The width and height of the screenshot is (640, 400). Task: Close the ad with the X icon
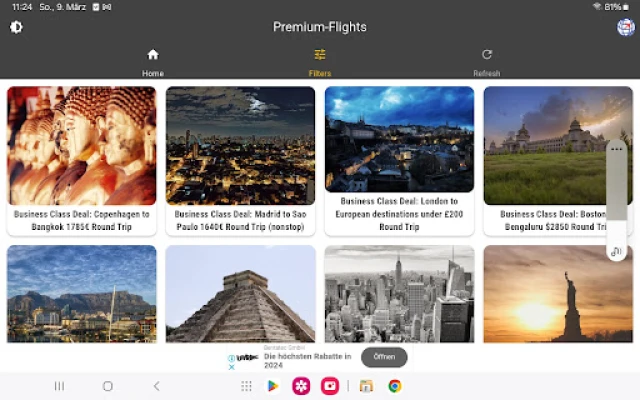pyautogui.click(x=232, y=364)
